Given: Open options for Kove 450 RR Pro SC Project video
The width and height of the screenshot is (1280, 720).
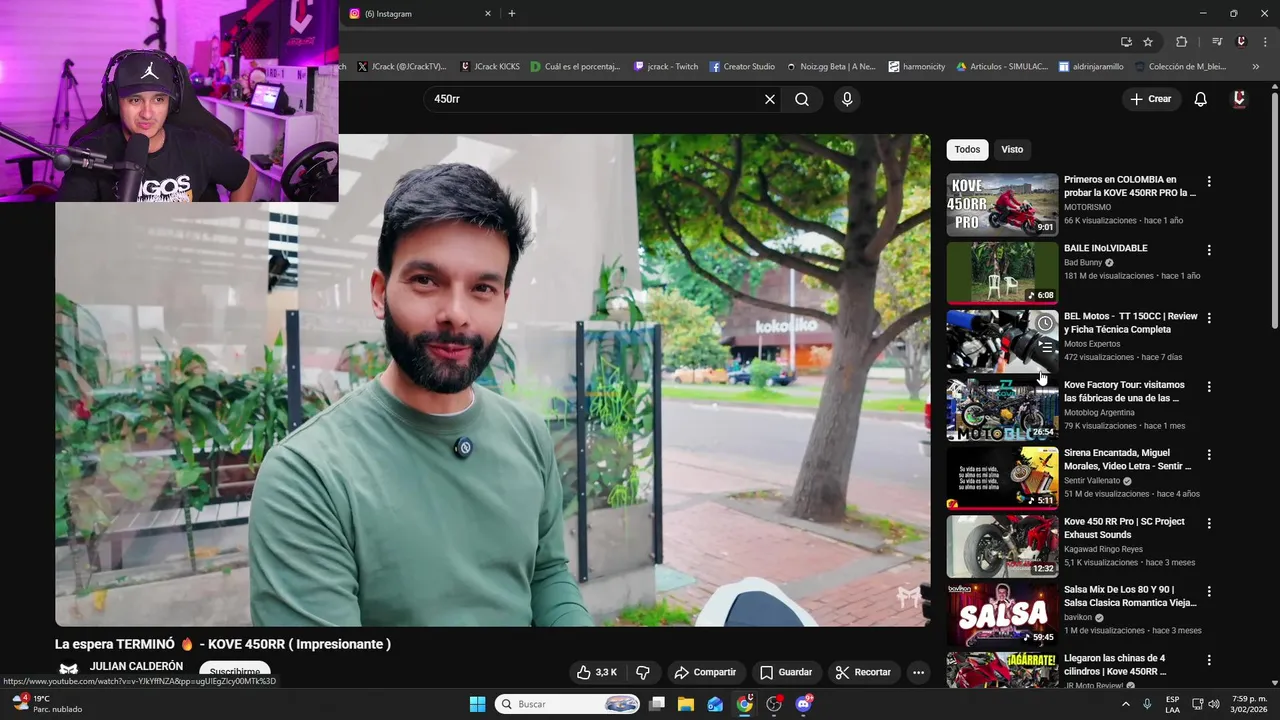Looking at the screenshot, I should [1209, 523].
